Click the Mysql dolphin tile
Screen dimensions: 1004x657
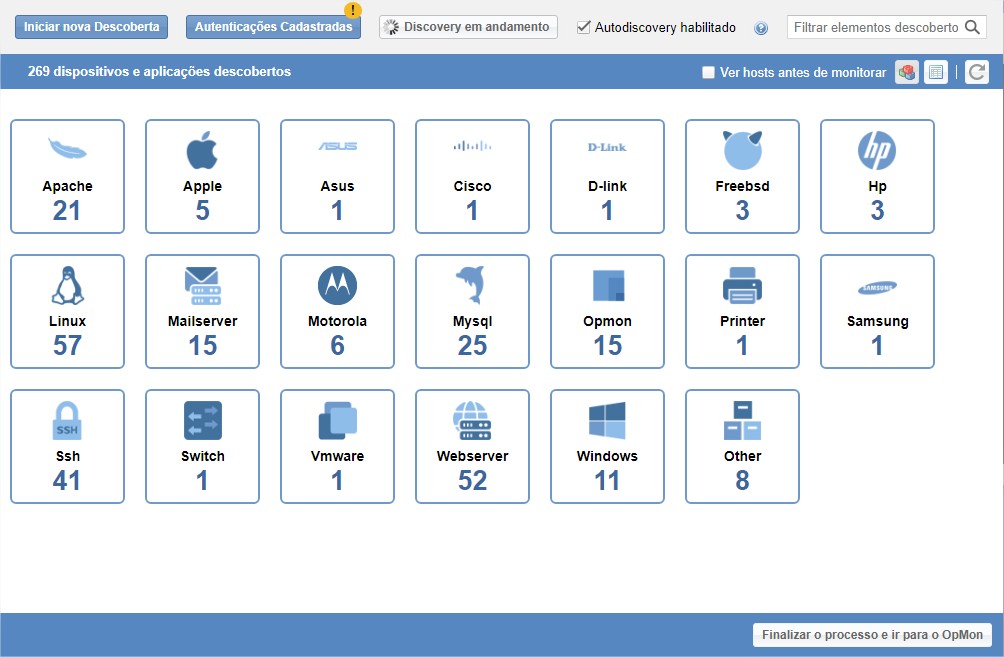(472, 311)
